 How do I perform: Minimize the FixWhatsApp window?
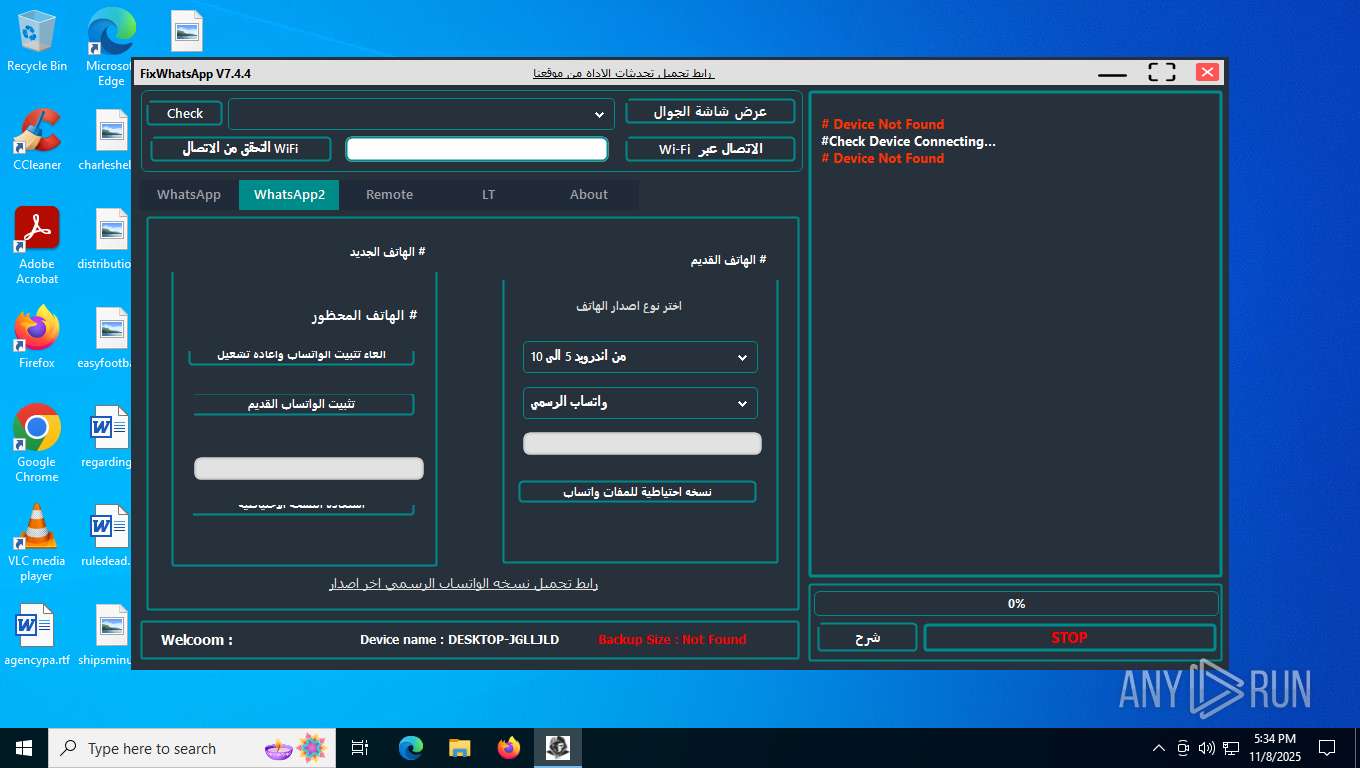pos(1112,73)
